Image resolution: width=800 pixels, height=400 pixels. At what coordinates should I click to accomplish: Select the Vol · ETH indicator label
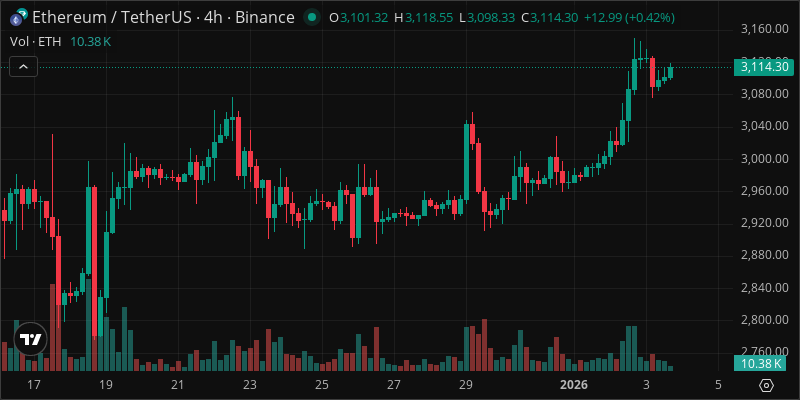point(36,42)
